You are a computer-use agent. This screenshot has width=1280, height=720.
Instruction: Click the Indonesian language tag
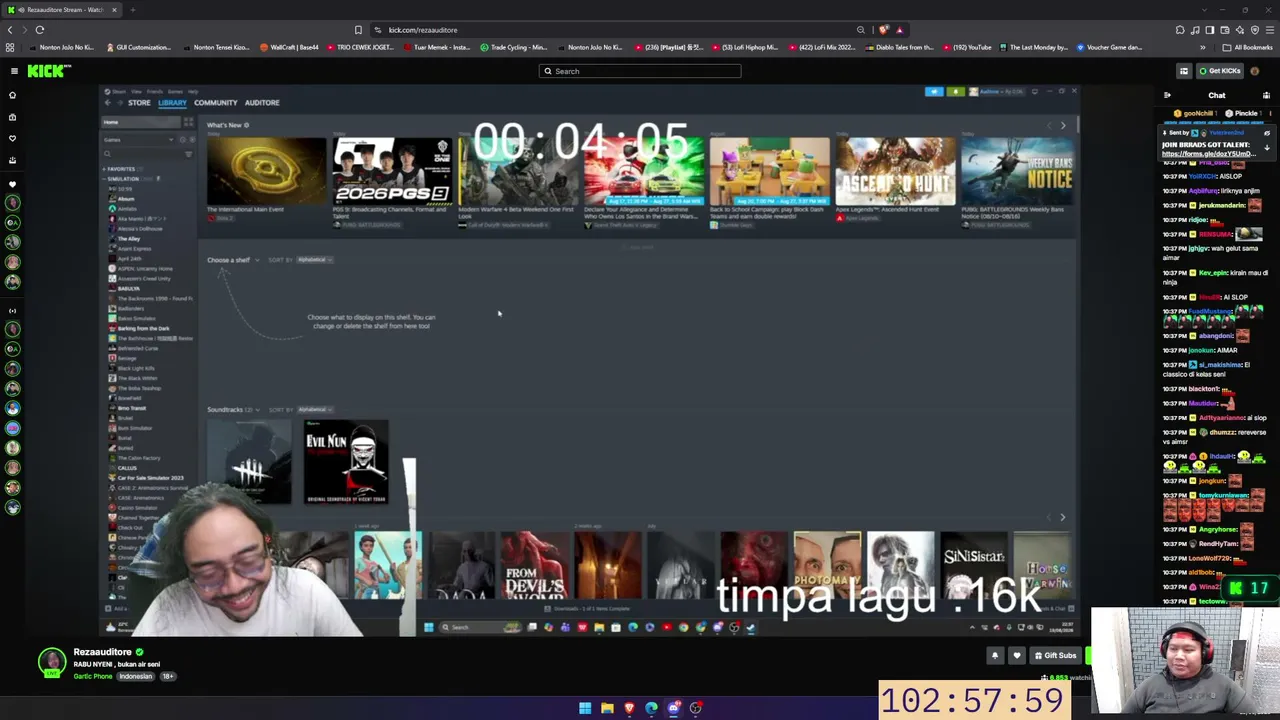coord(136,677)
